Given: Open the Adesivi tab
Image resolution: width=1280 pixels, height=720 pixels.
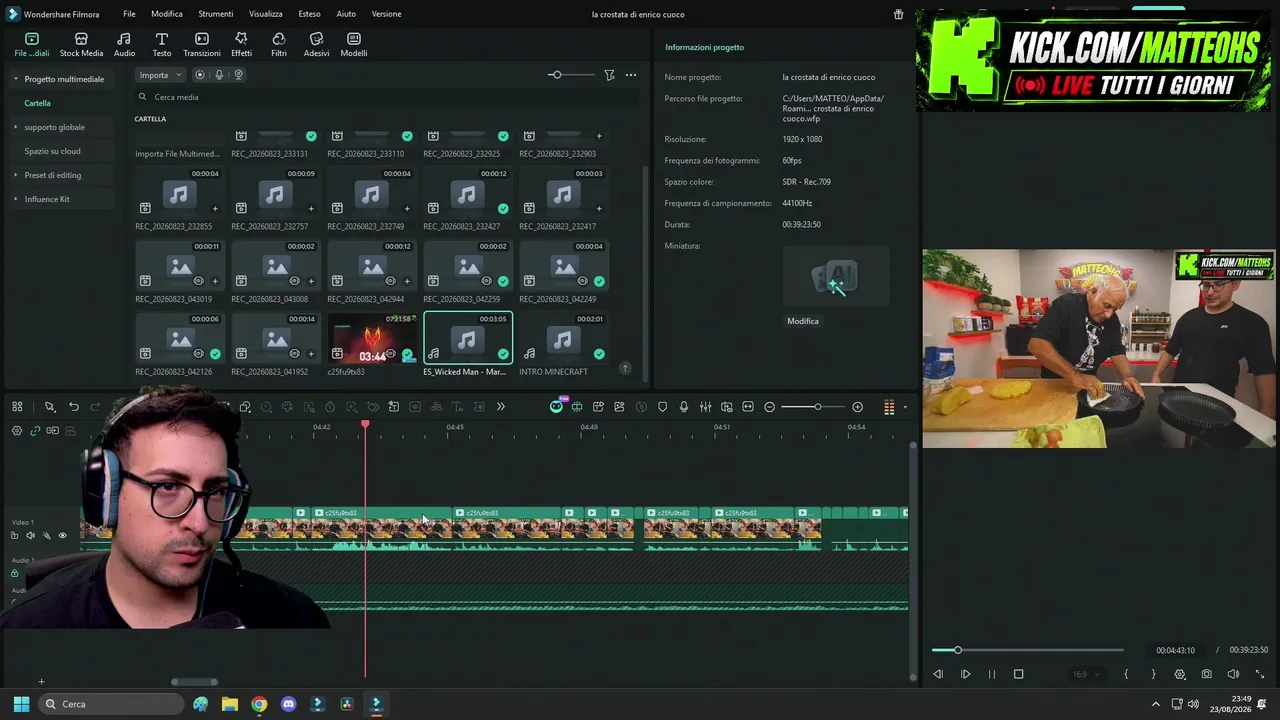Looking at the screenshot, I should (x=316, y=44).
